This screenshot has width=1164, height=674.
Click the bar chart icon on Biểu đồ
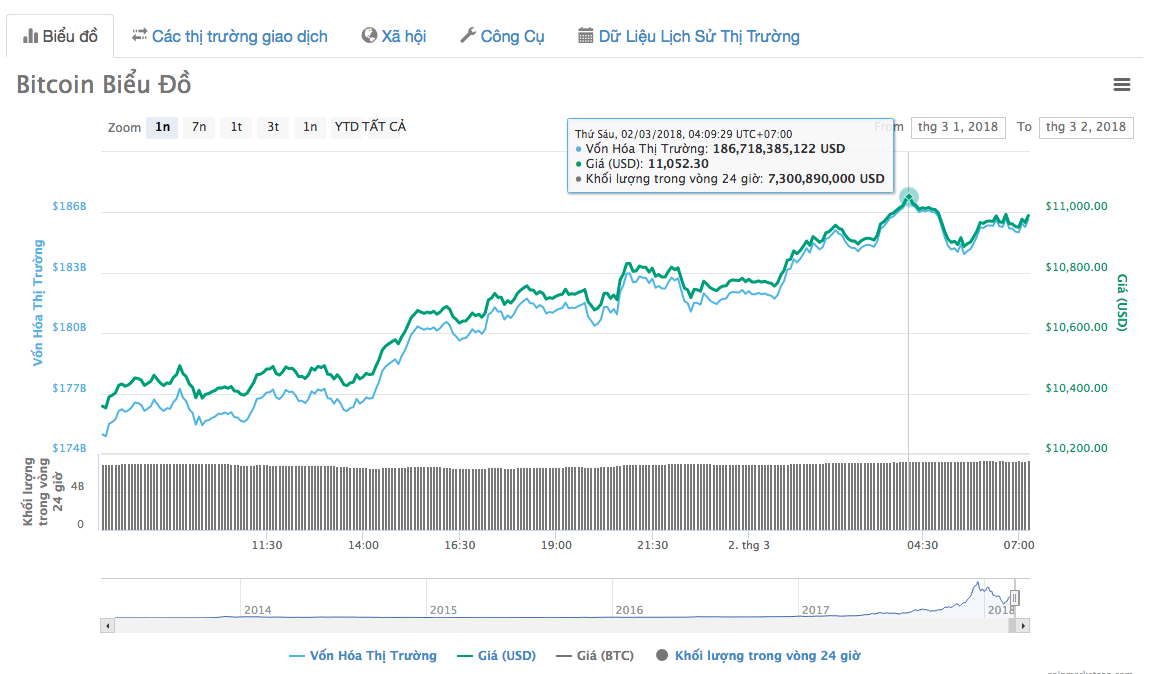coord(30,36)
